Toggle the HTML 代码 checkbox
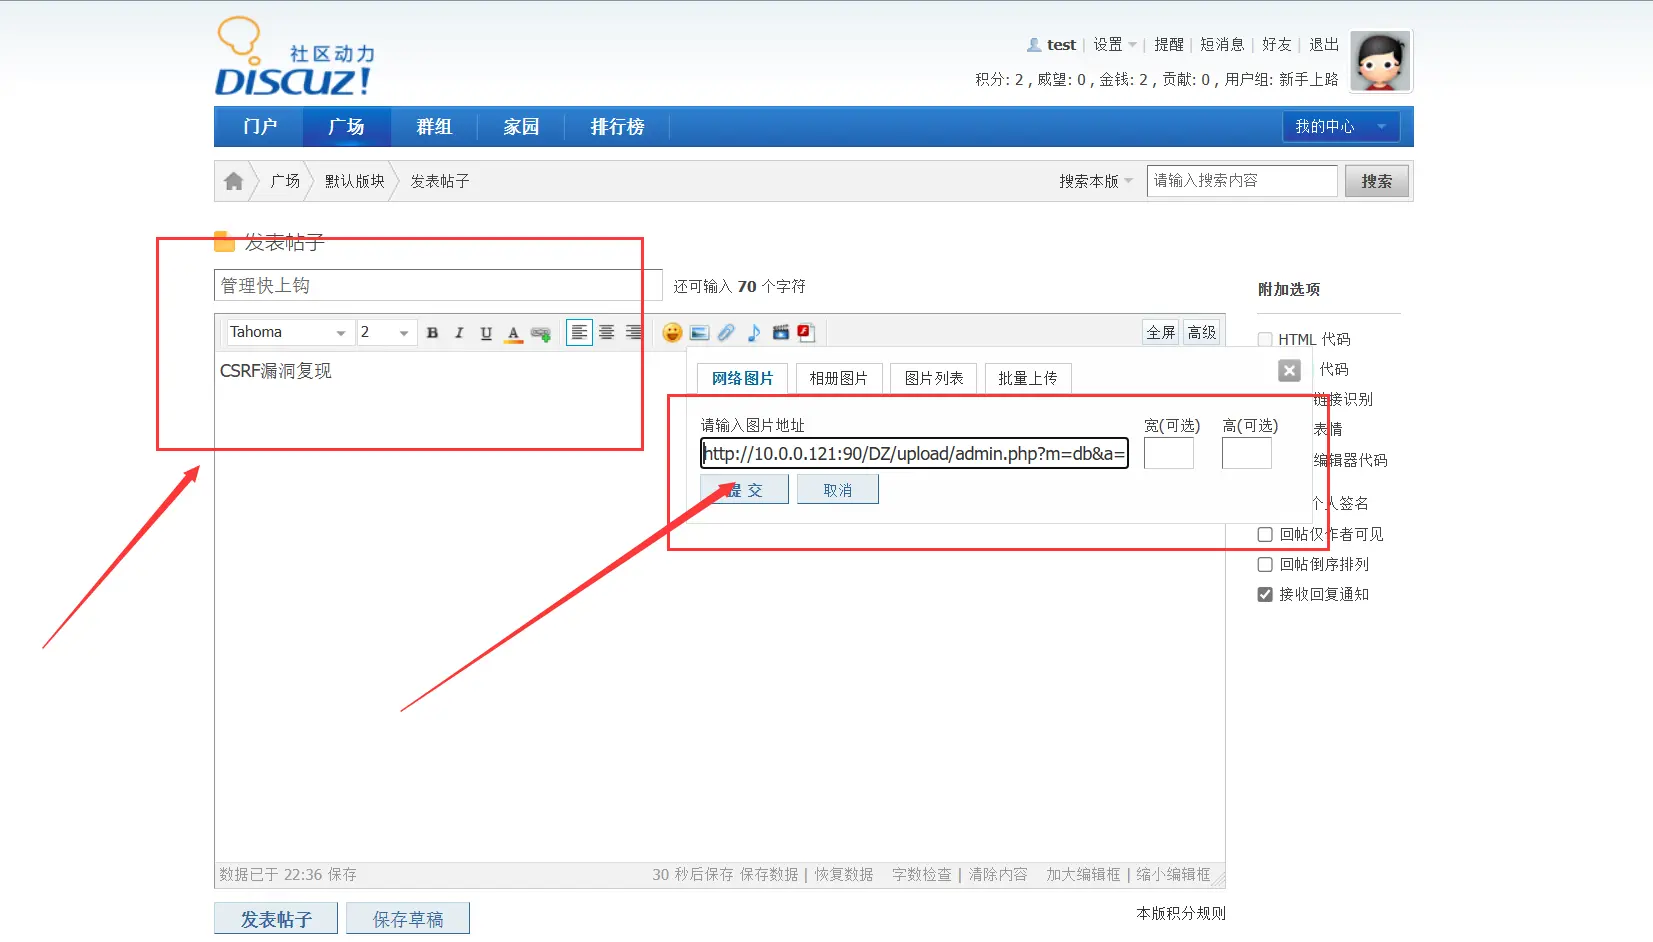 click(1265, 340)
